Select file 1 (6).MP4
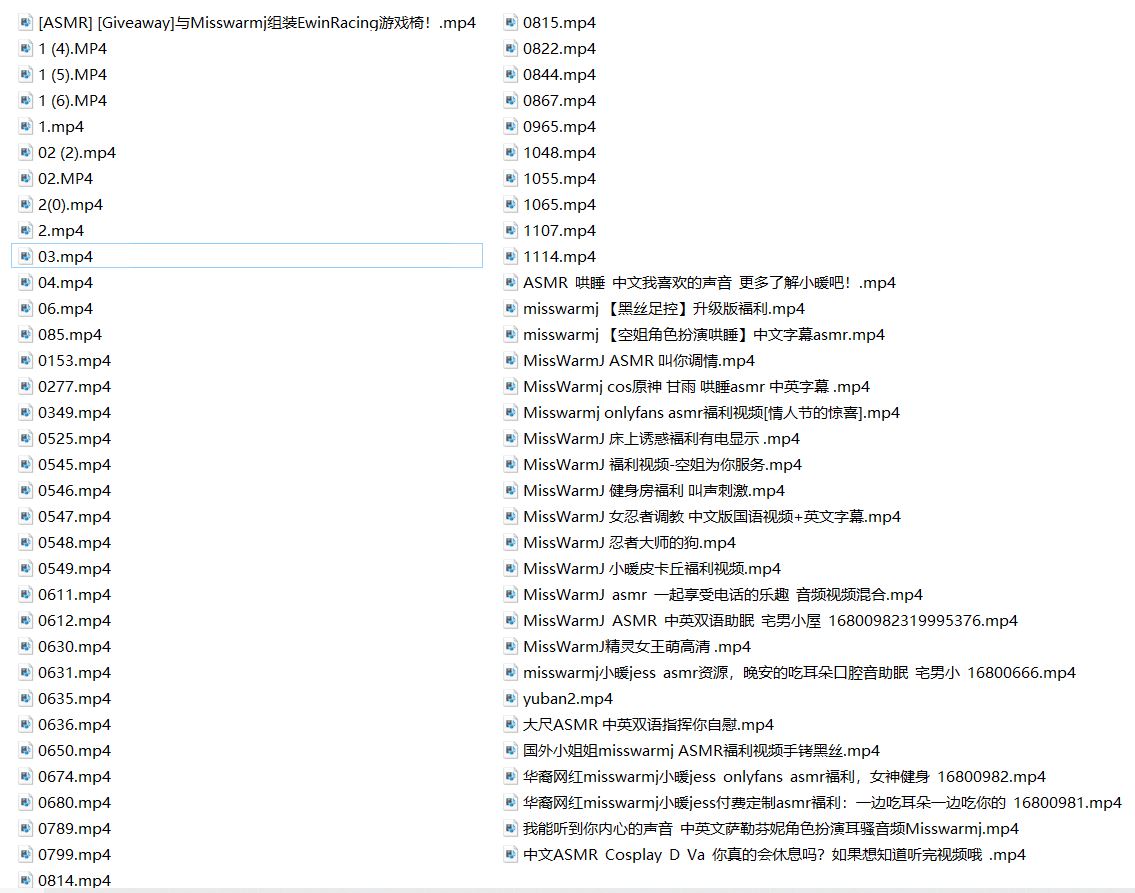This screenshot has height=893, width=1135. (72, 101)
